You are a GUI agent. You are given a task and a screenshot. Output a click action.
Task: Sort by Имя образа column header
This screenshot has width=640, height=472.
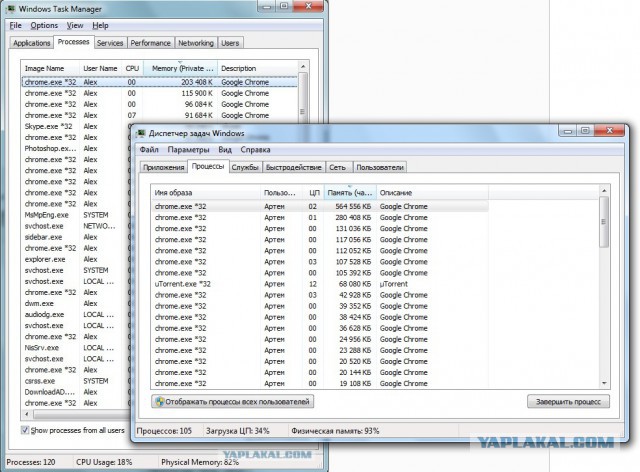[206, 193]
